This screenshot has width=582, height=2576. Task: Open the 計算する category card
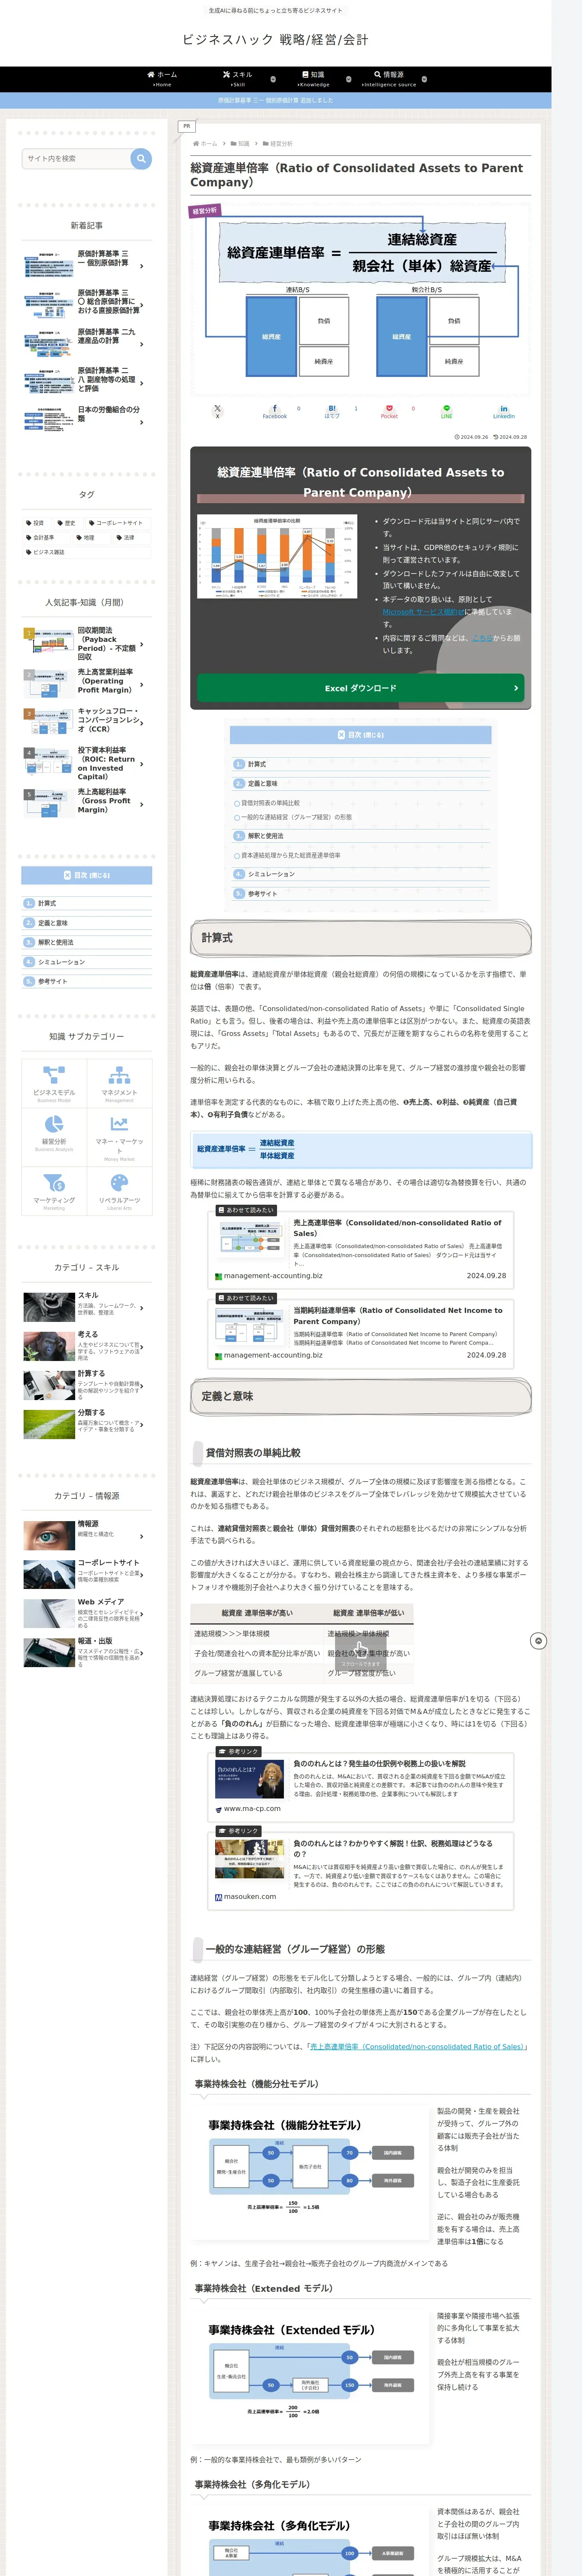[x=84, y=1385]
